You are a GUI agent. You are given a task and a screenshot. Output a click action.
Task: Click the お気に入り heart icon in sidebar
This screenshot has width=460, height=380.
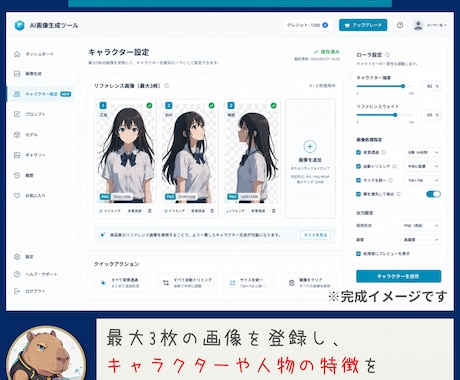(x=17, y=195)
